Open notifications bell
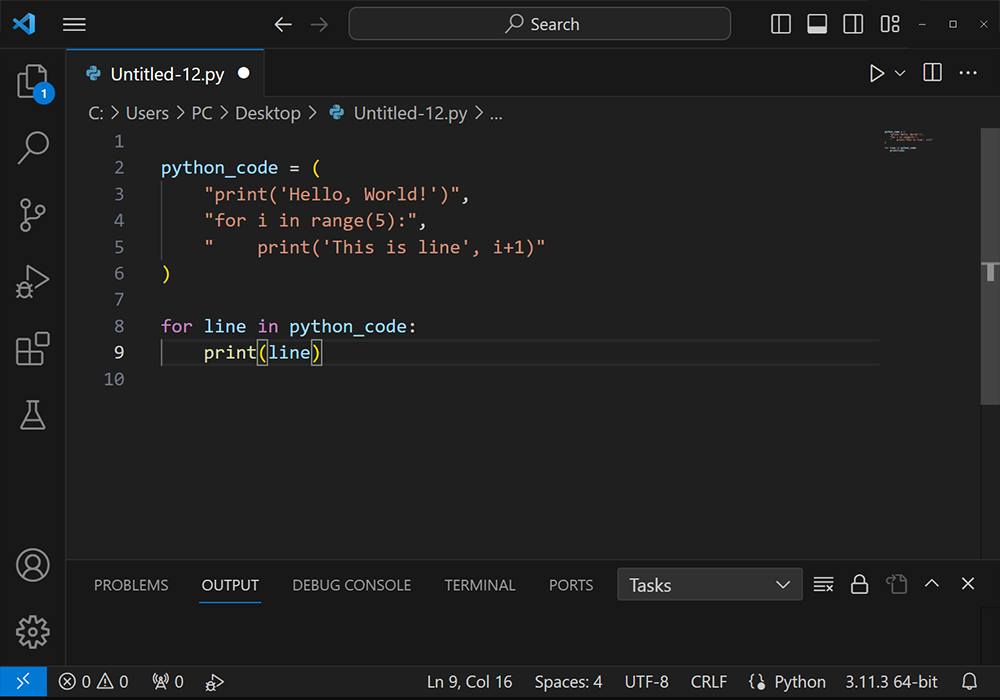 (x=969, y=682)
